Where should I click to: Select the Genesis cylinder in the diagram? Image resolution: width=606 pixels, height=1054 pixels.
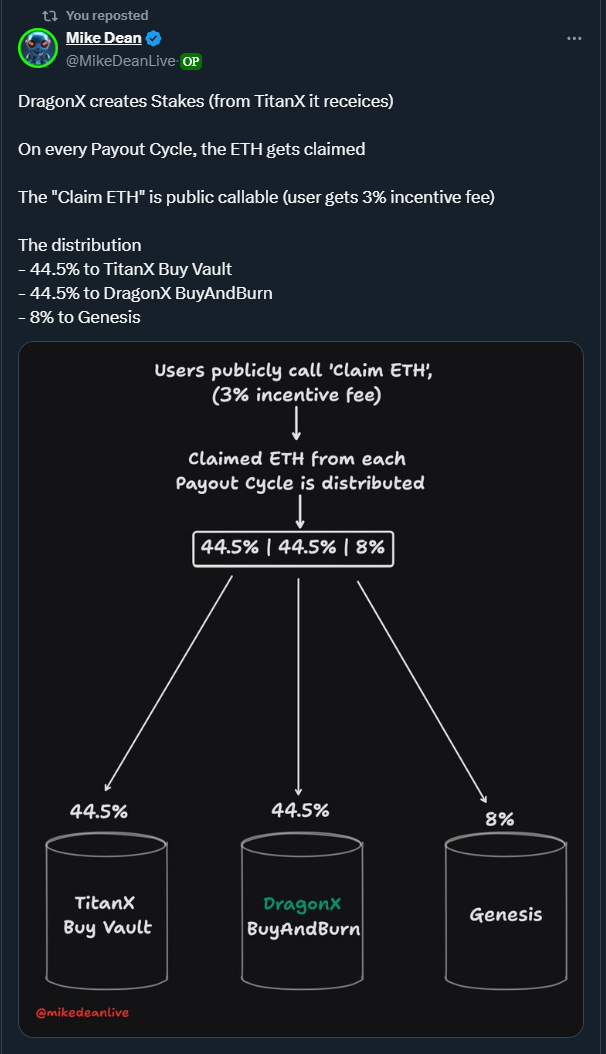point(506,912)
